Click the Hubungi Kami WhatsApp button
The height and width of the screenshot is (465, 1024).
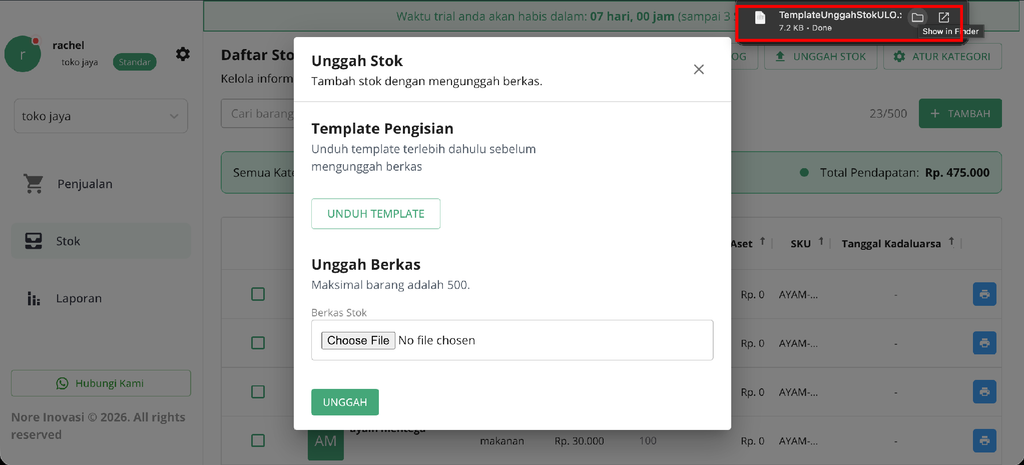(x=101, y=383)
